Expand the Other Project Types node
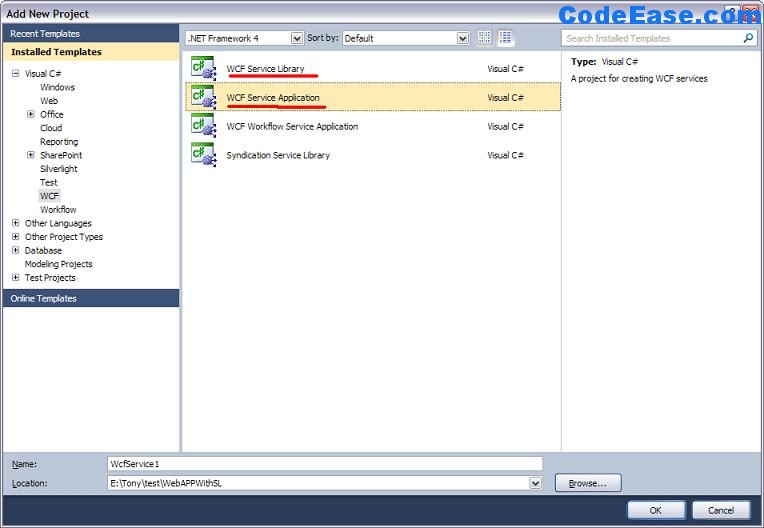Screen dimensions: 764x528 tap(16, 237)
